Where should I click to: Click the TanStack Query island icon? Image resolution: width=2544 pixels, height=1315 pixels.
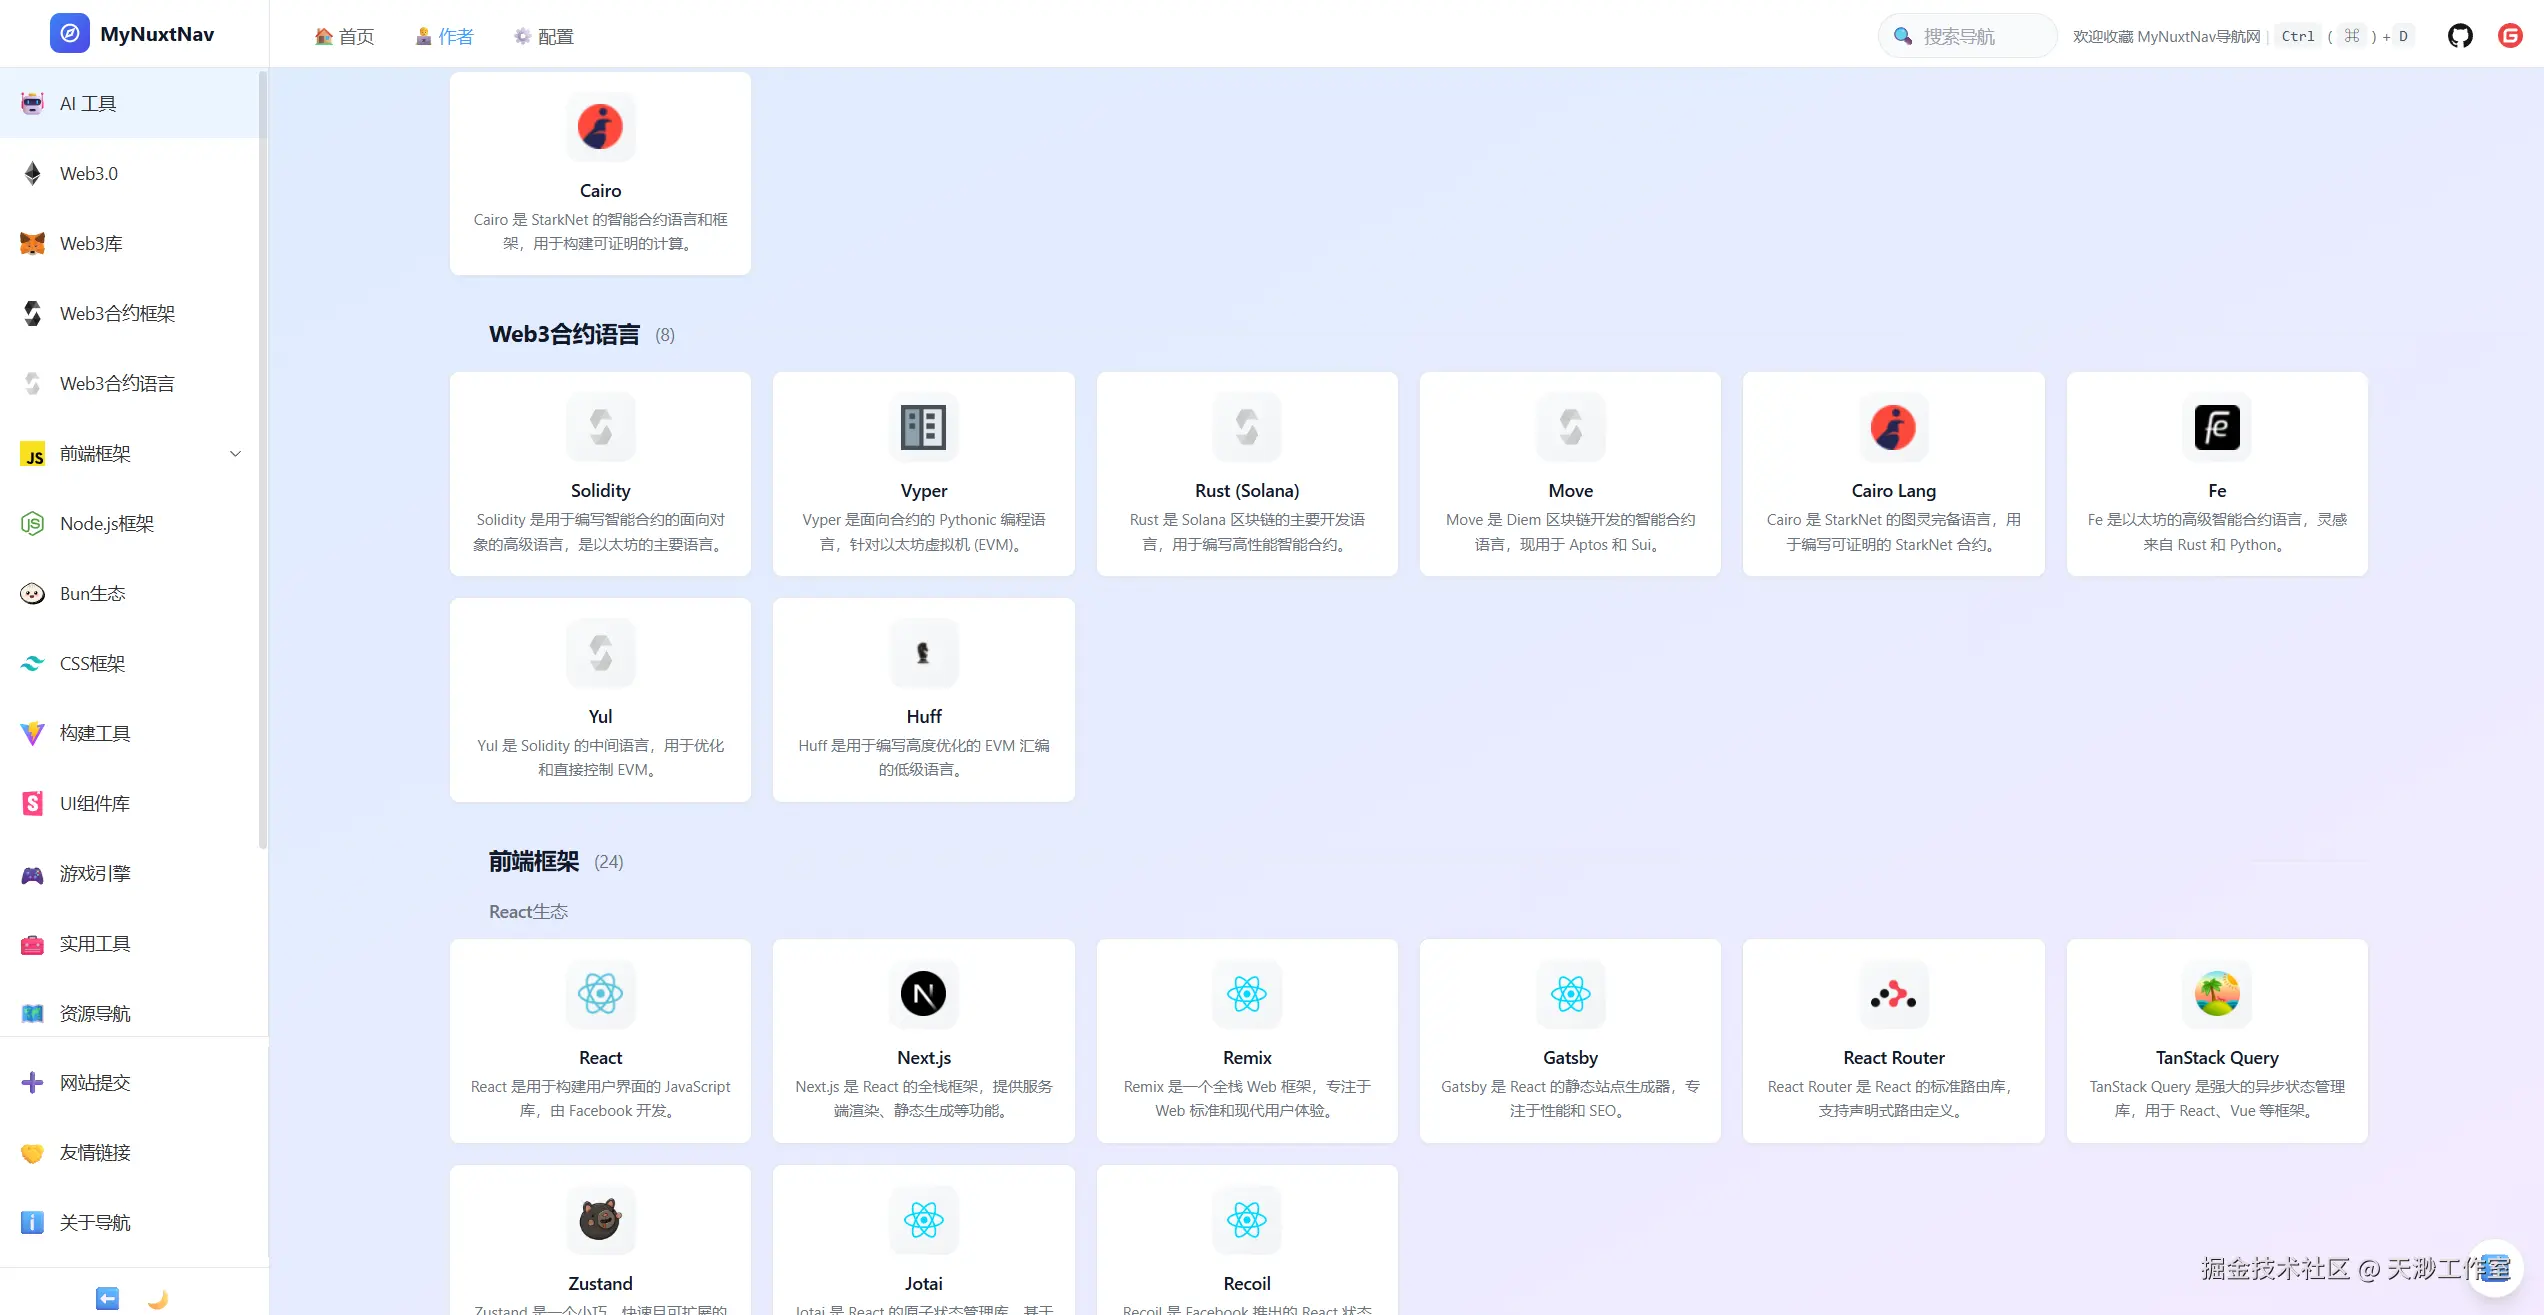2217,994
